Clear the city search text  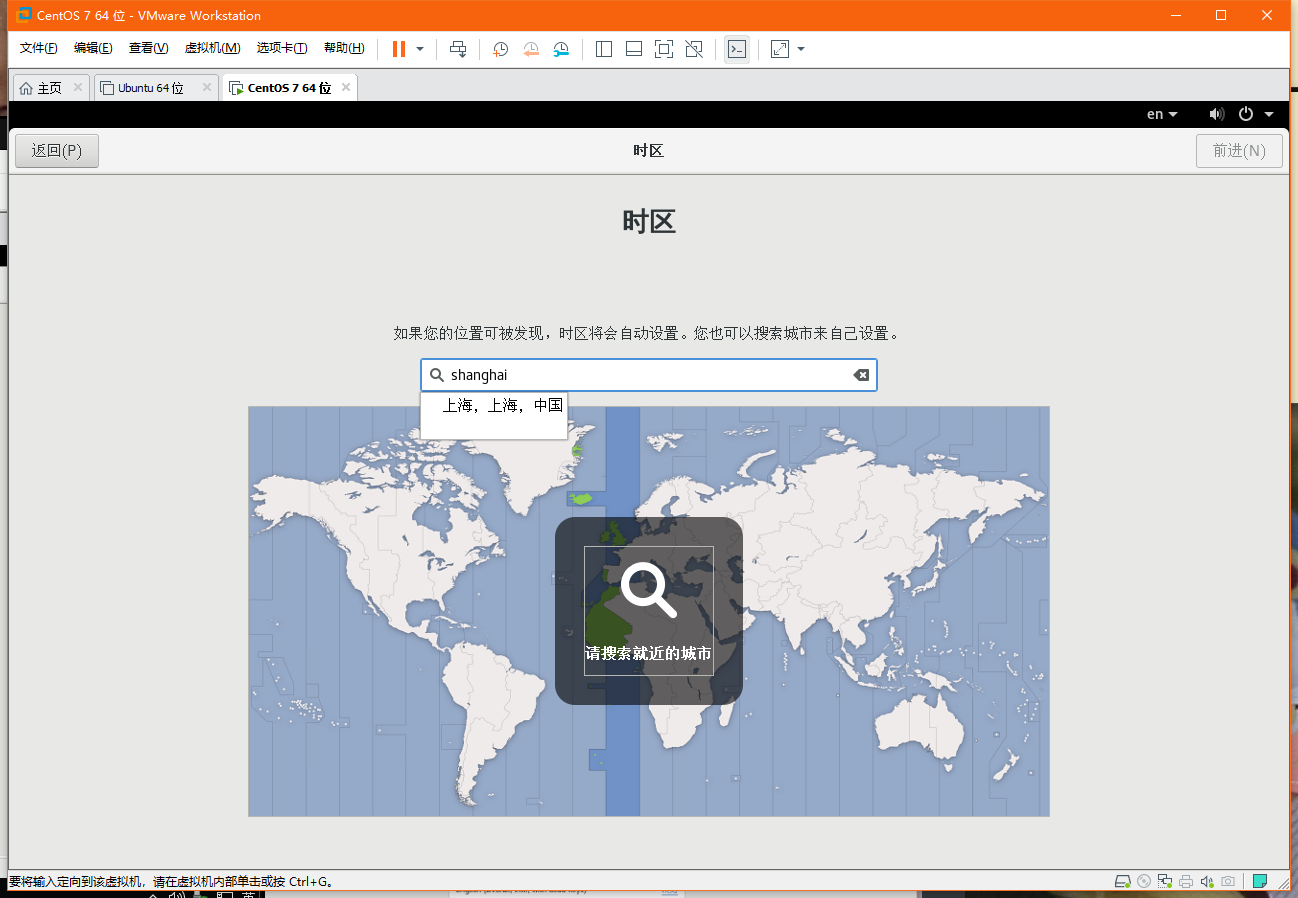point(861,375)
